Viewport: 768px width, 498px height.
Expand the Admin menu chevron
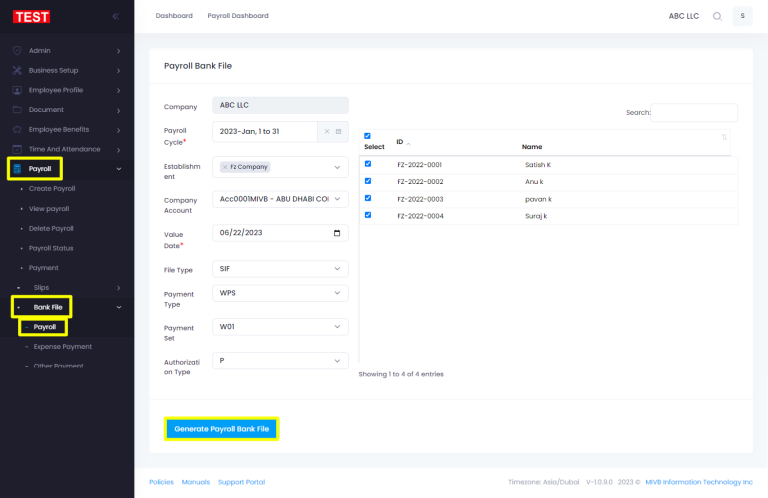click(119, 51)
